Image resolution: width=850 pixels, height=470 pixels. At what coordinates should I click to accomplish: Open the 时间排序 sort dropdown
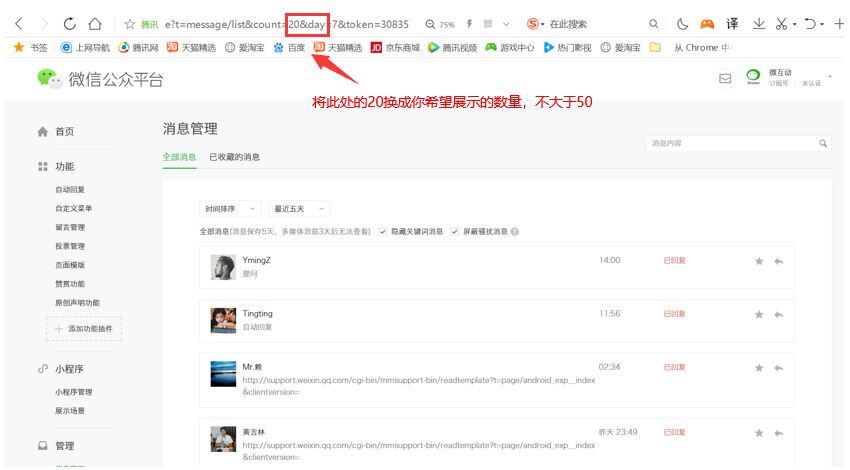[x=230, y=209]
